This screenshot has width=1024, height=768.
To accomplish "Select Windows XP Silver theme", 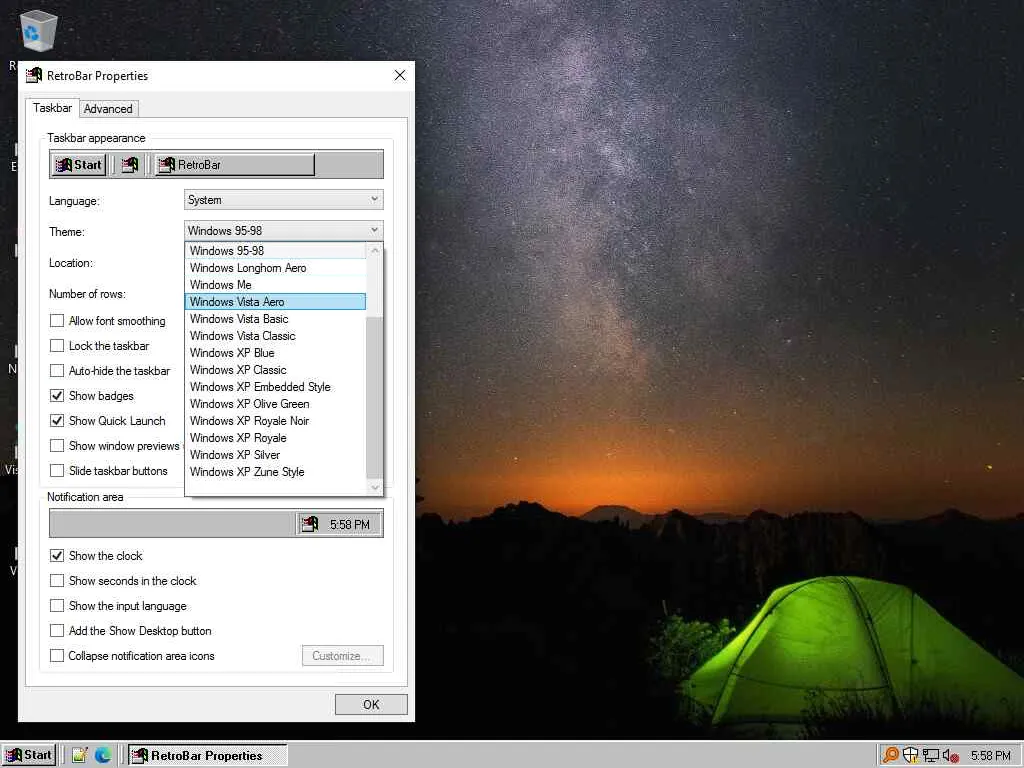I will point(276,455).
